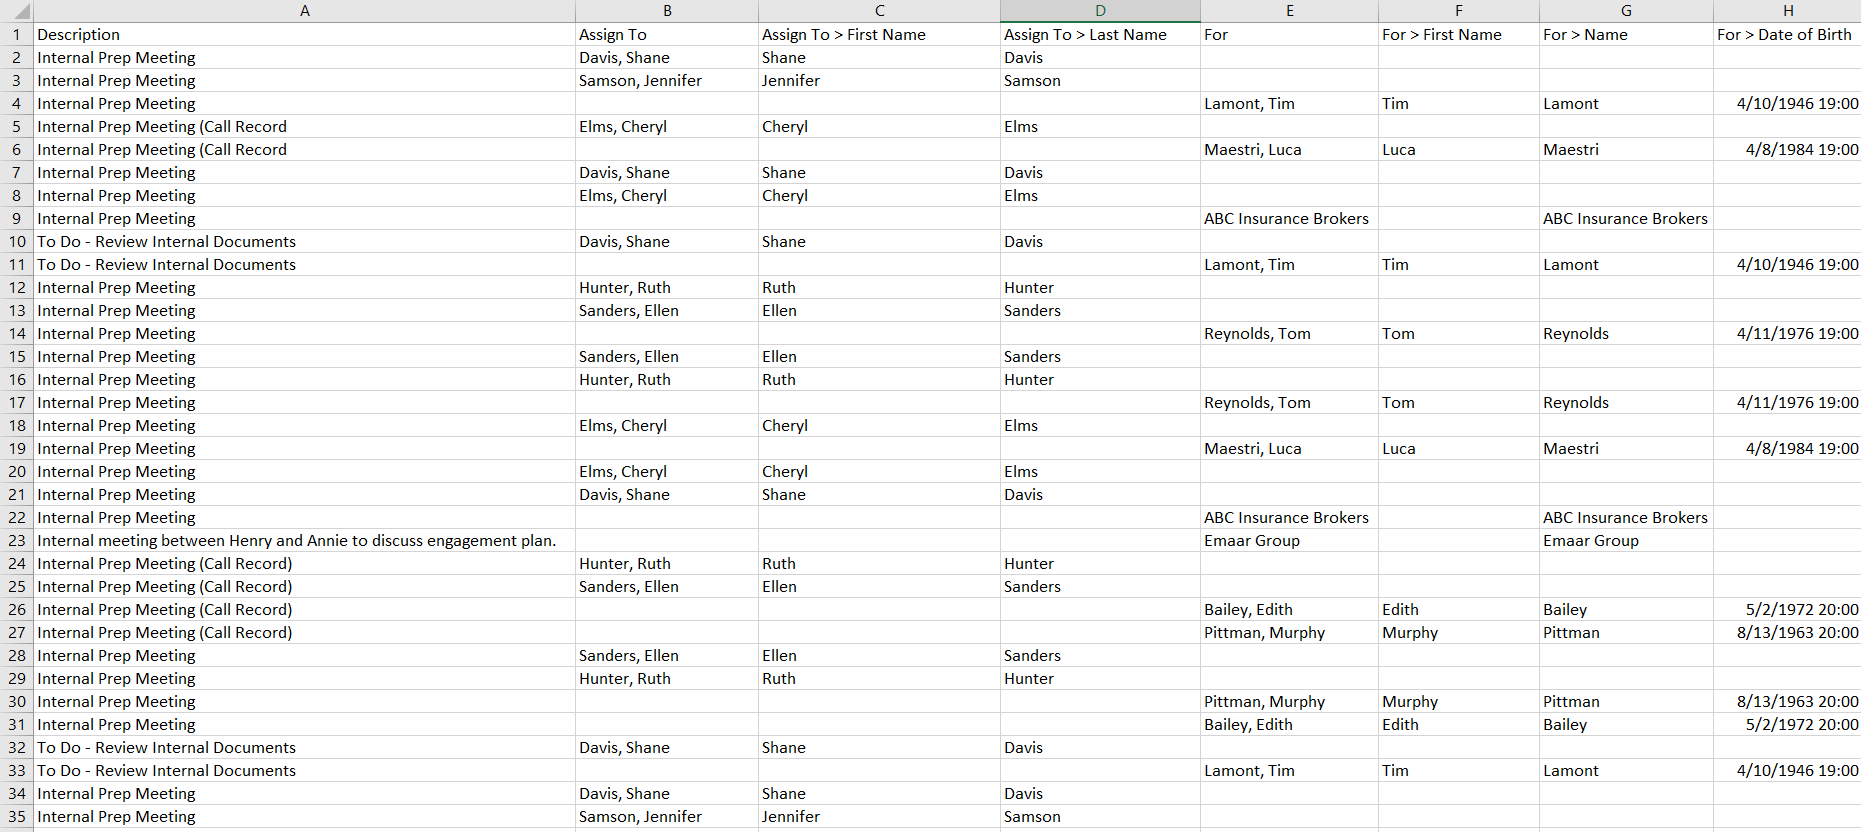Select "Hunter, Ruth" cell in row 12

[x=625, y=288]
